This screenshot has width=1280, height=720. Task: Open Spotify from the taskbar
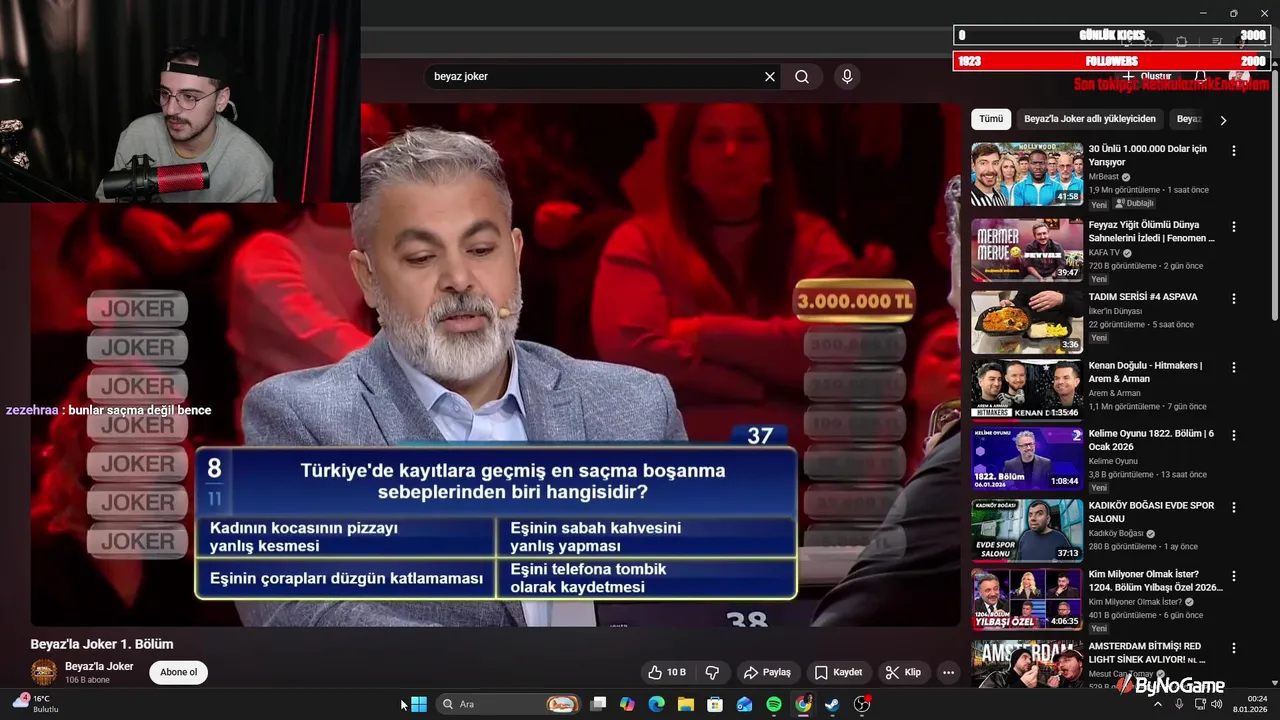tap(774, 704)
